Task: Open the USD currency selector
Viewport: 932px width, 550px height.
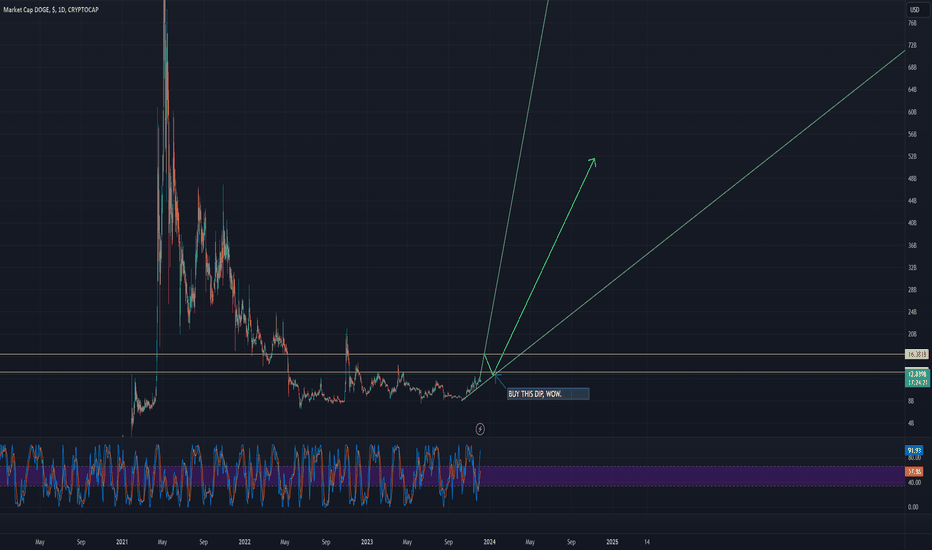Action: pos(918,10)
